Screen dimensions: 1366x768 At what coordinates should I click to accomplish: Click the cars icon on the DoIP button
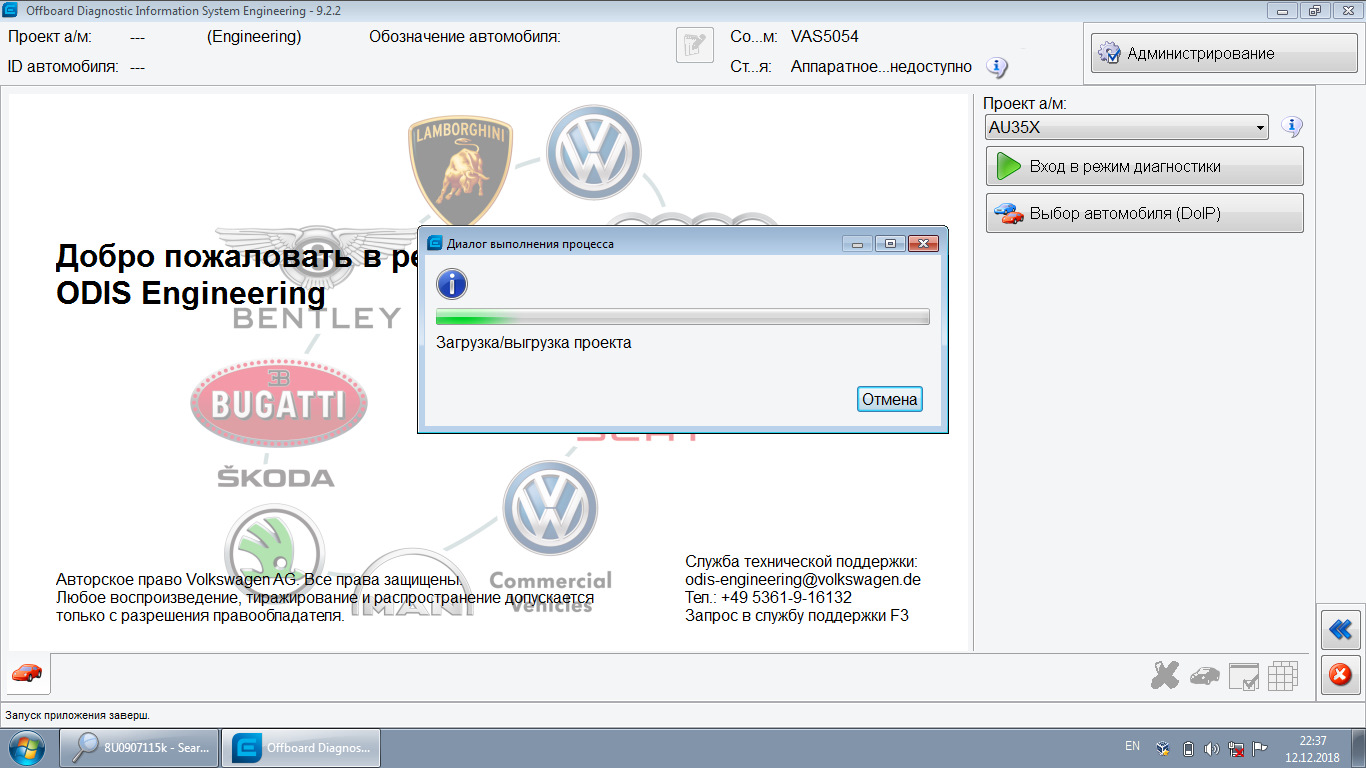1008,213
